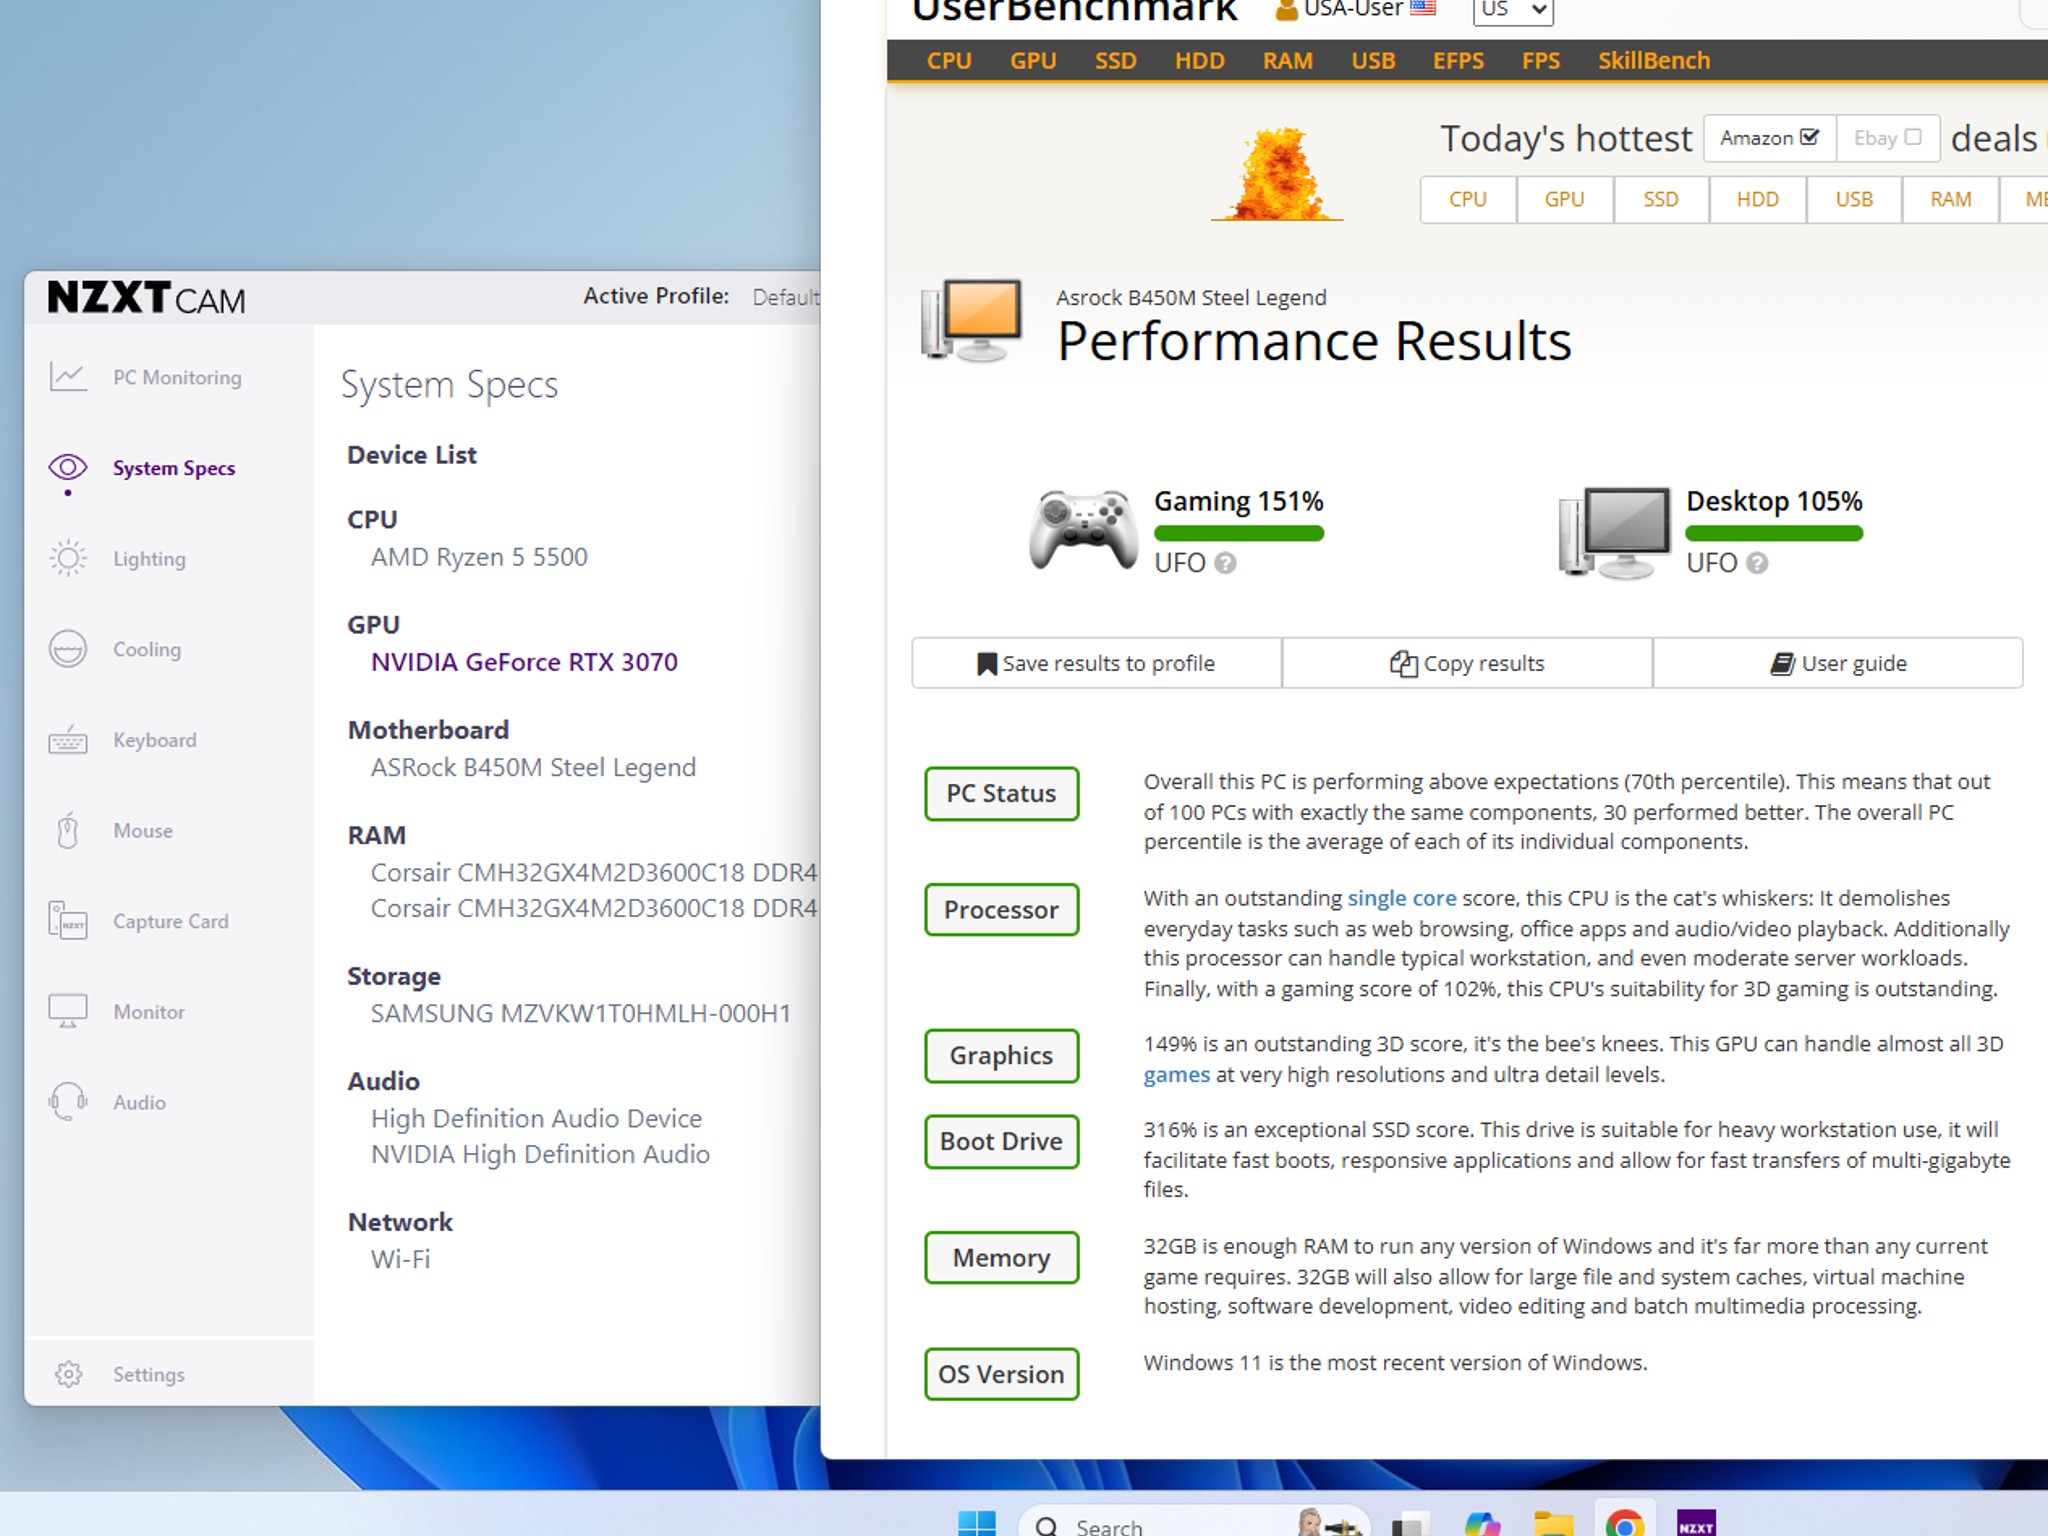Screen dimensions: 2048x1536
Task: Click the Graphics button
Action: [1001, 1055]
